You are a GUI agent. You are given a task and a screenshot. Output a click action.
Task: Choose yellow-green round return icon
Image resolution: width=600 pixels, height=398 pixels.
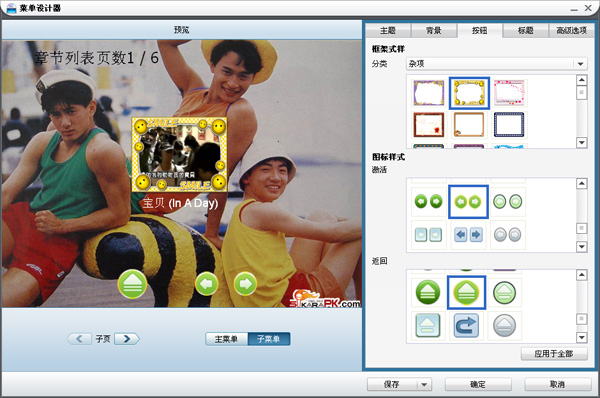pos(466,292)
